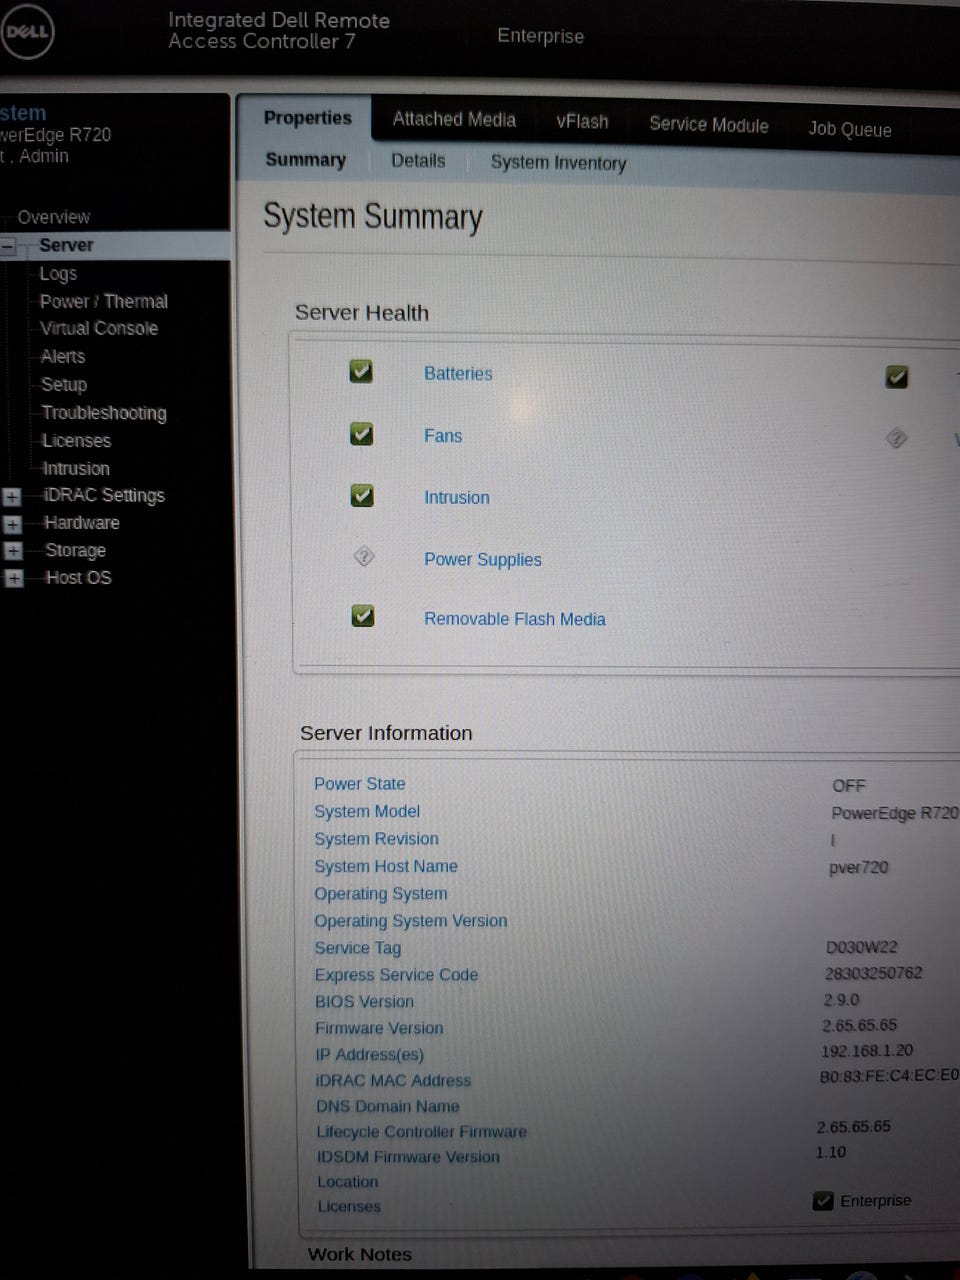
Task: Click the Enterprise license check icon
Action: pyautogui.click(x=823, y=1201)
